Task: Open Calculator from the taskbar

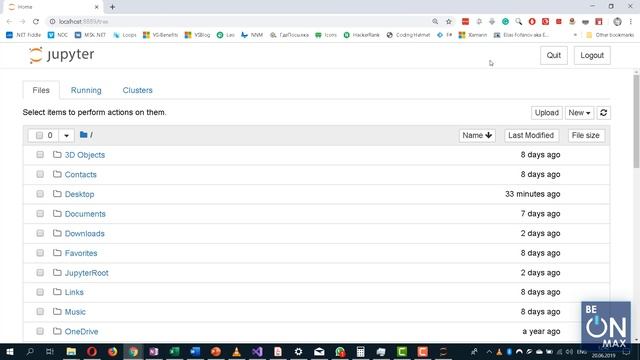Action: click(360, 351)
